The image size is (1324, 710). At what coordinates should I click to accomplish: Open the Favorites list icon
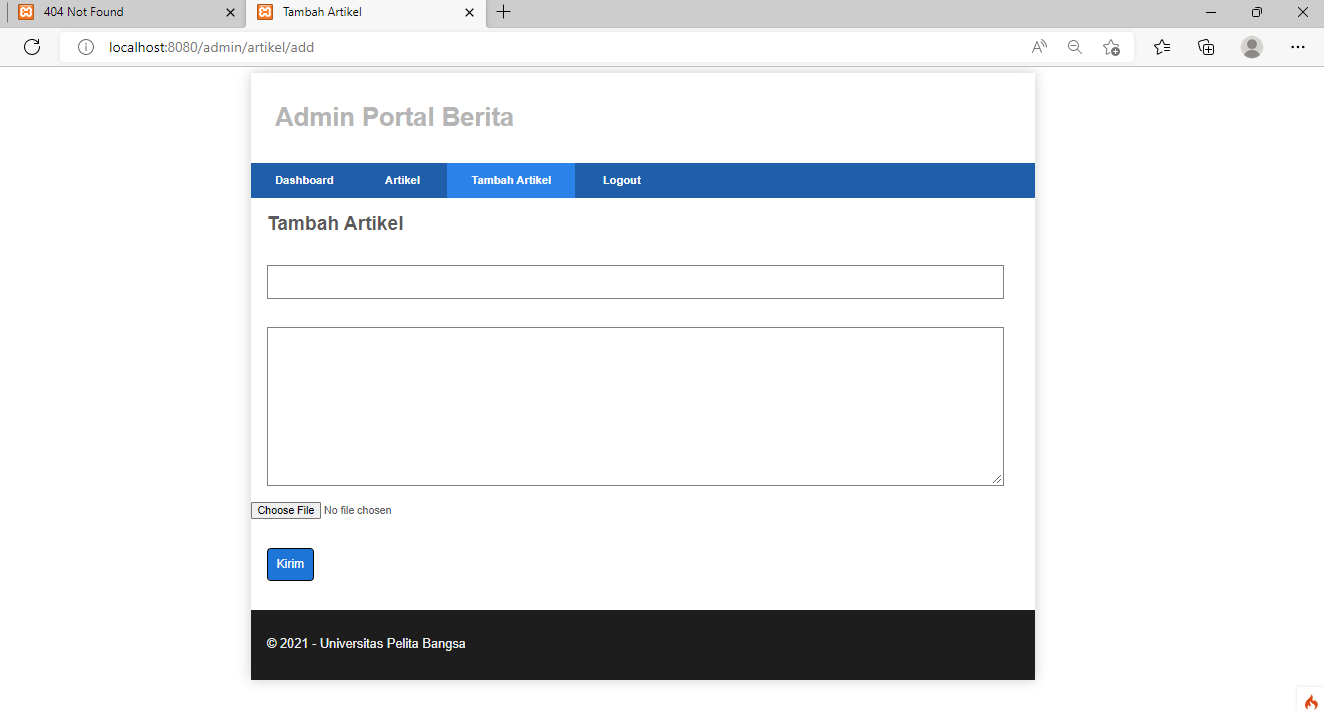[1161, 47]
